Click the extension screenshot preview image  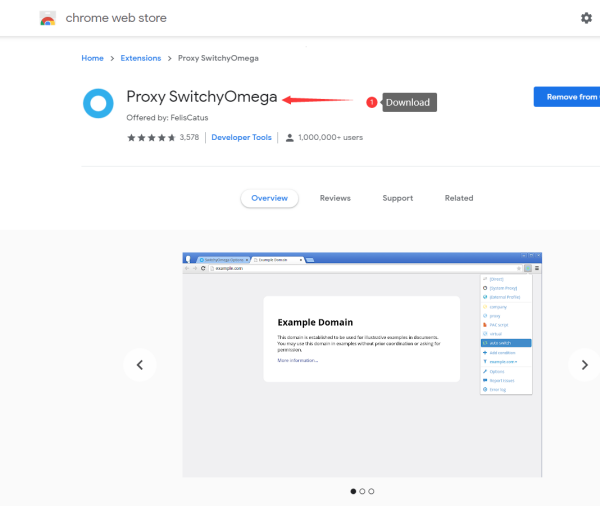[362, 365]
